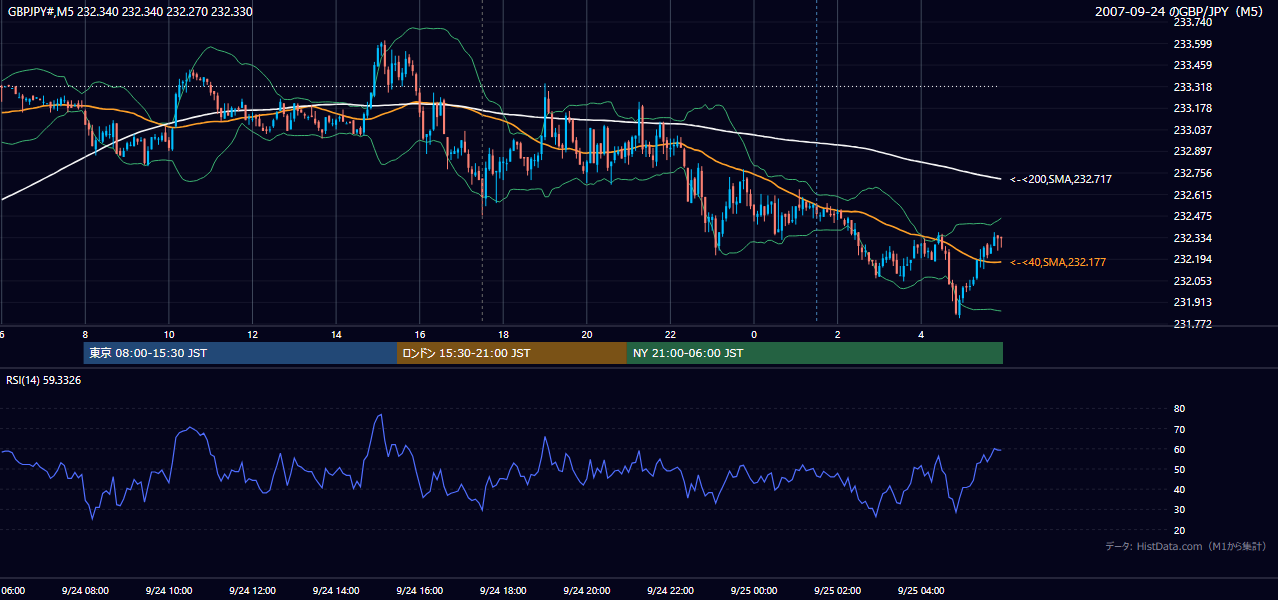Click the <-<40,SMA,232.177 line label
Screen dimensions: 1278x600
1058,262
